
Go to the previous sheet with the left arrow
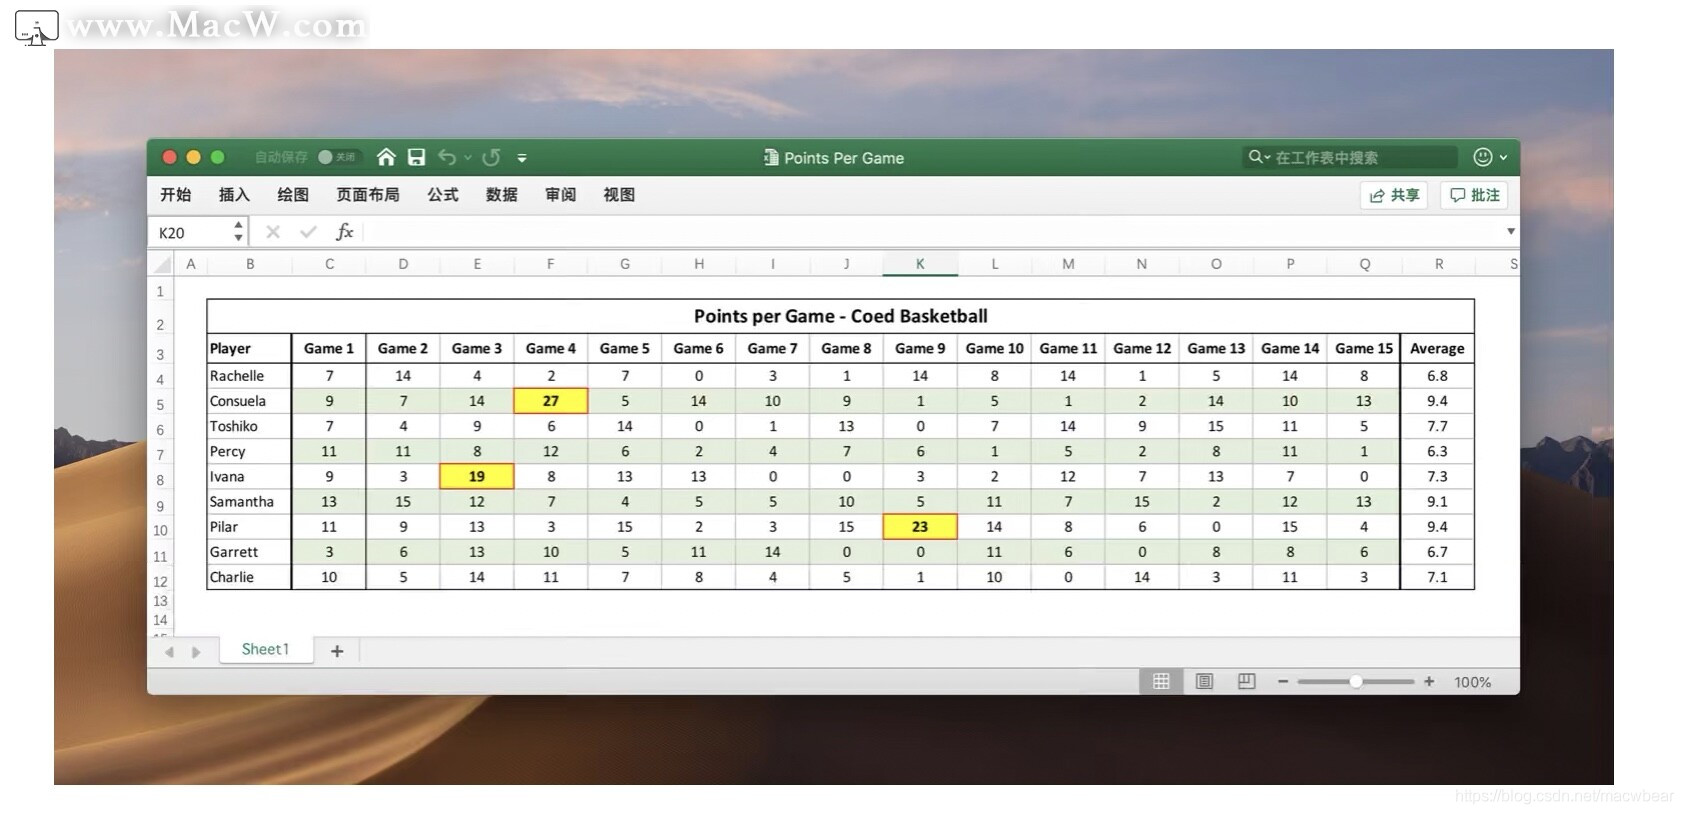coord(169,652)
